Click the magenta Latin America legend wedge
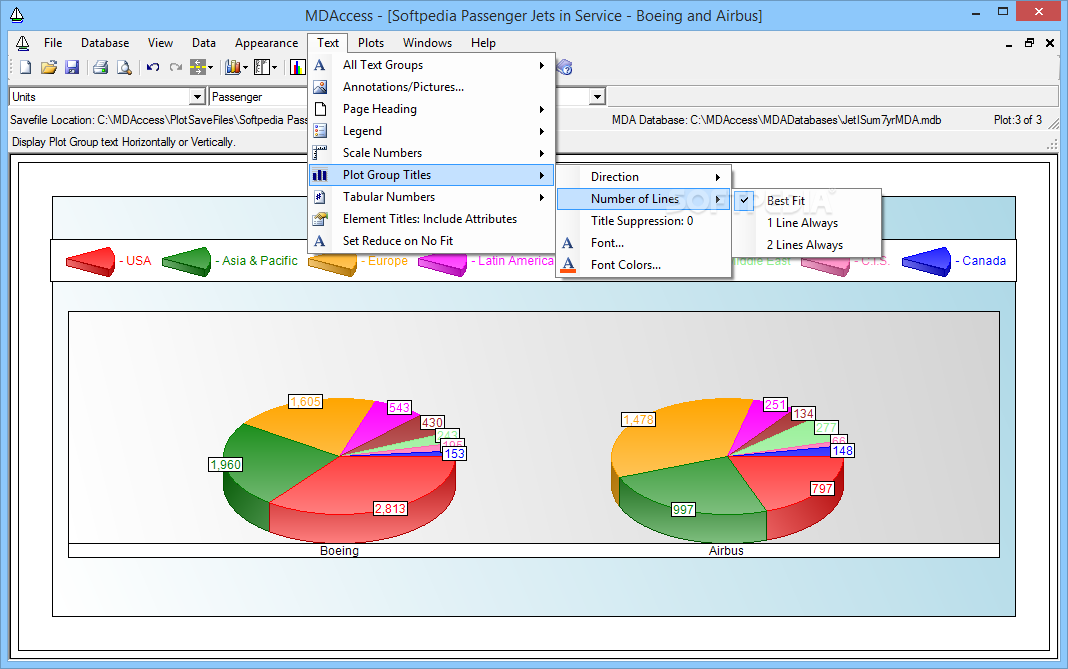The height and width of the screenshot is (669, 1068). (x=443, y=264)
